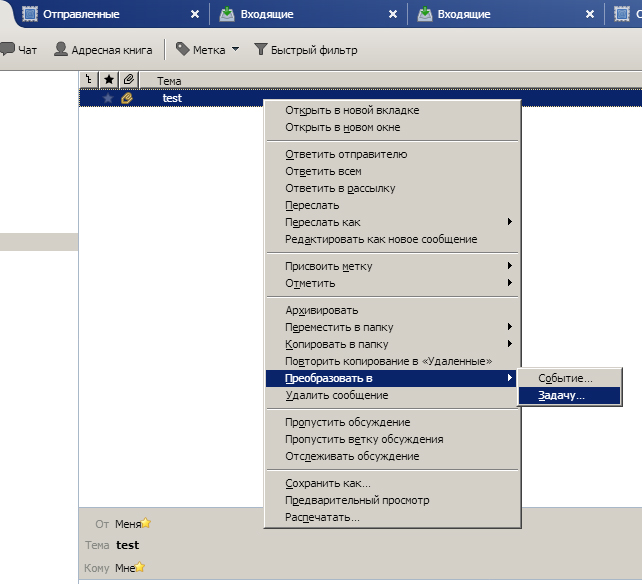Open Преобразовать в submenu
Image resolution: width=642 pixels, height=584 pixels.
[392, 378]
